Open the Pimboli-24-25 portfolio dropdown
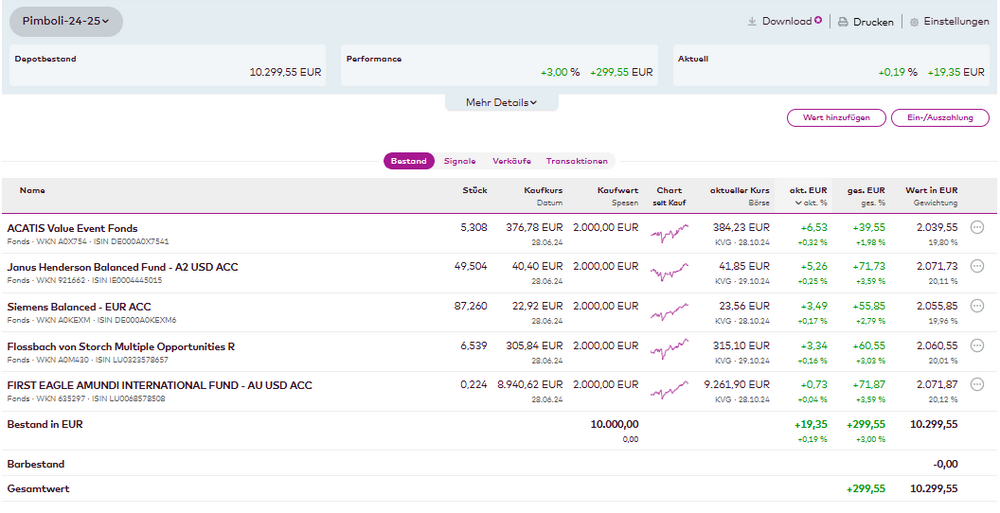Screen dimensions: 1000x513 pyautogui.click(x=66, y=21)
